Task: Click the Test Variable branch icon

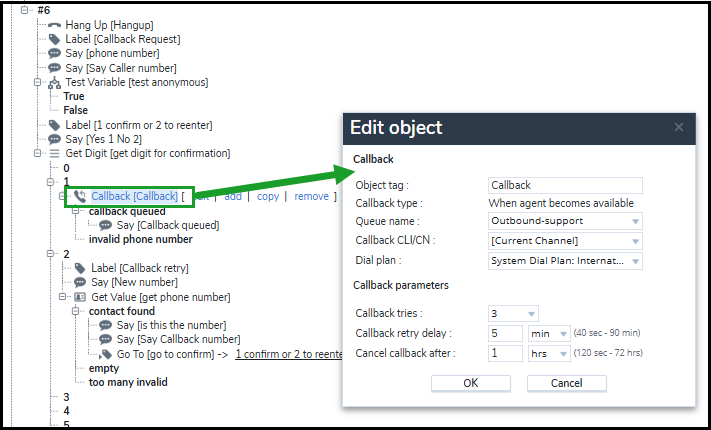Action: click(x=54, y=83)
